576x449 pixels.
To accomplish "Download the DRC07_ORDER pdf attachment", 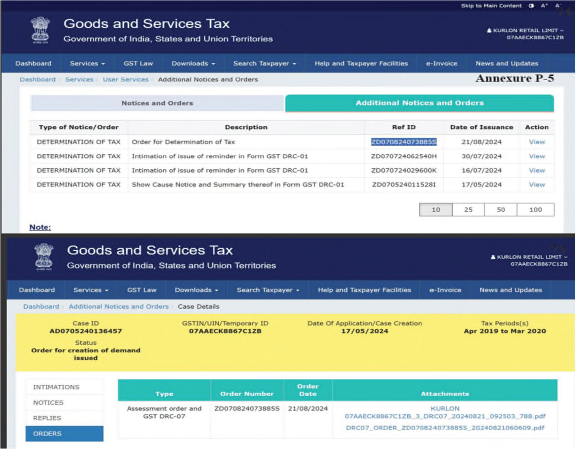I will [x=445, y=428].
